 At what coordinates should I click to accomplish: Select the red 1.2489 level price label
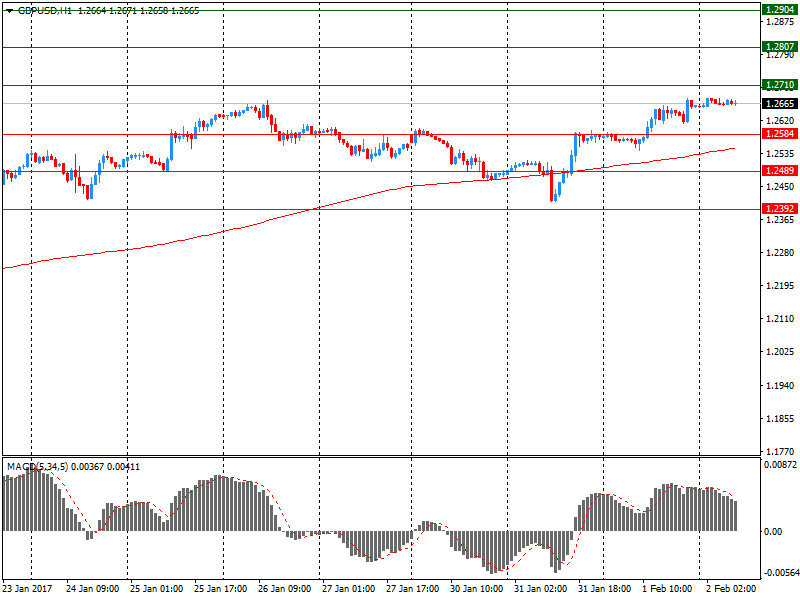pyautogui.click(x=780, y=171)
